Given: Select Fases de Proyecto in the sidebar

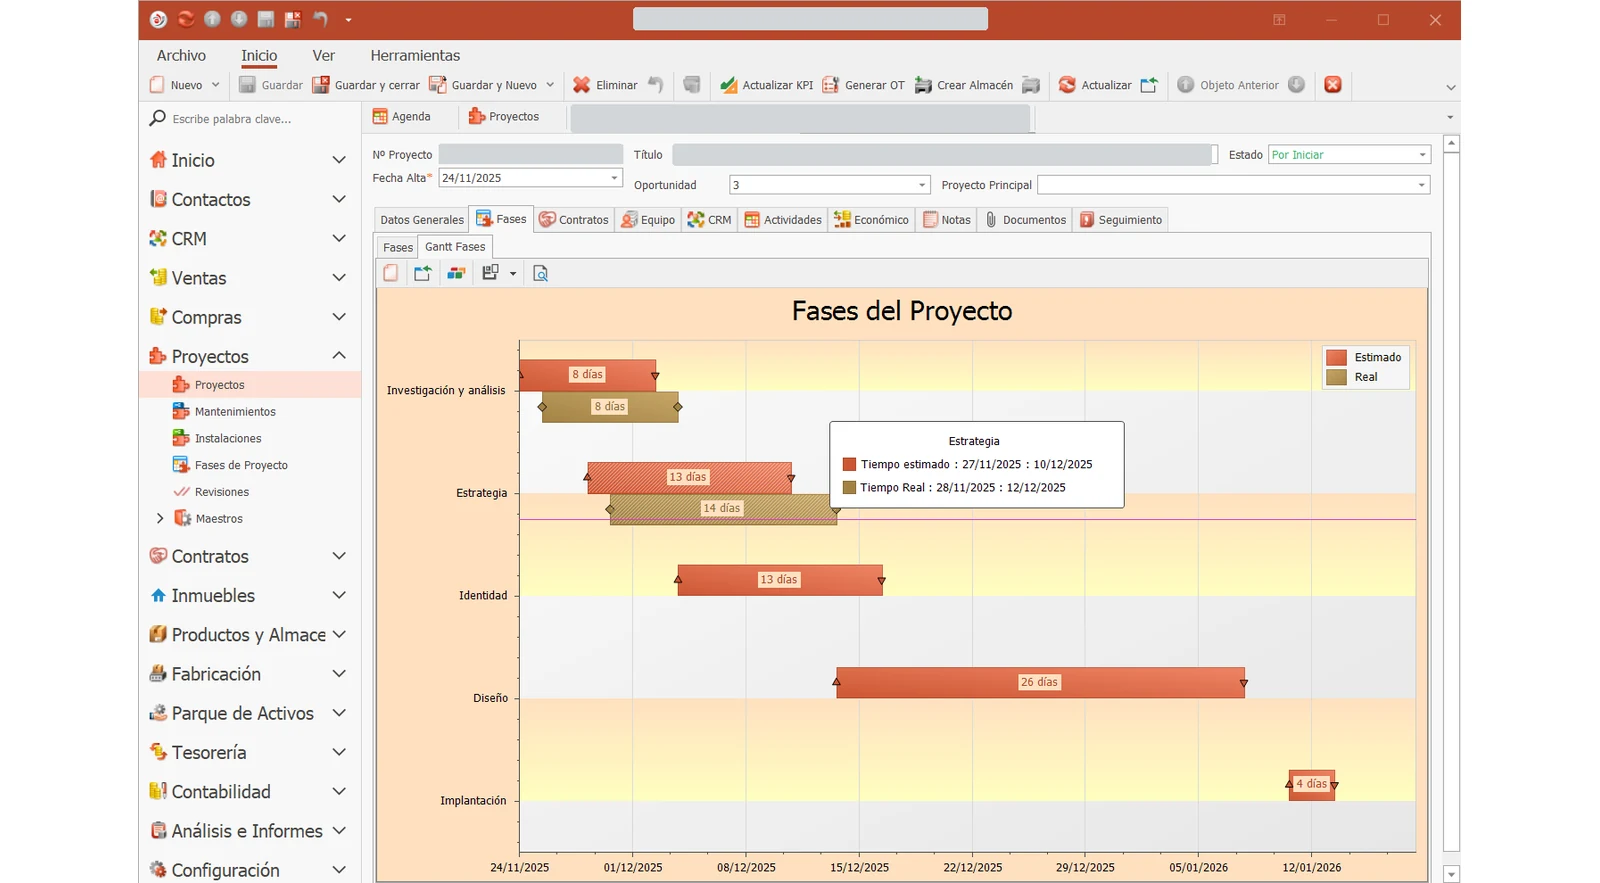Looking at the screenshot, I should tap(241, 465).
